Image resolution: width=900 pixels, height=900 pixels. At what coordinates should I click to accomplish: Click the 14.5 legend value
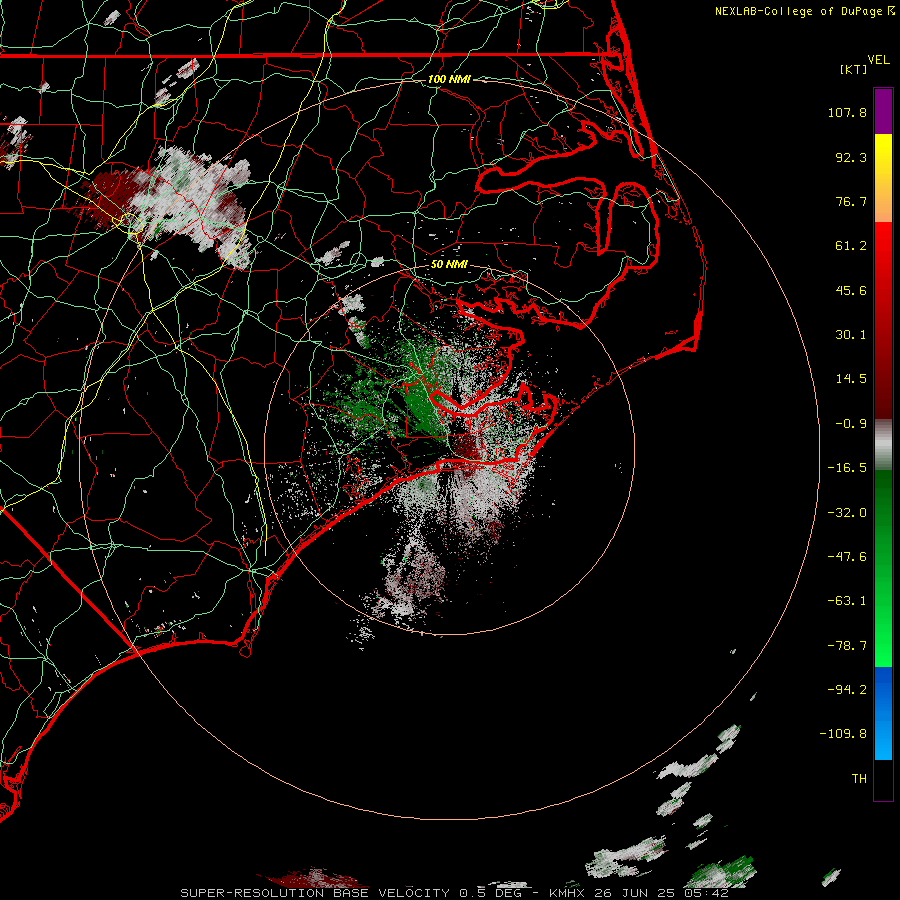[851, 379]
